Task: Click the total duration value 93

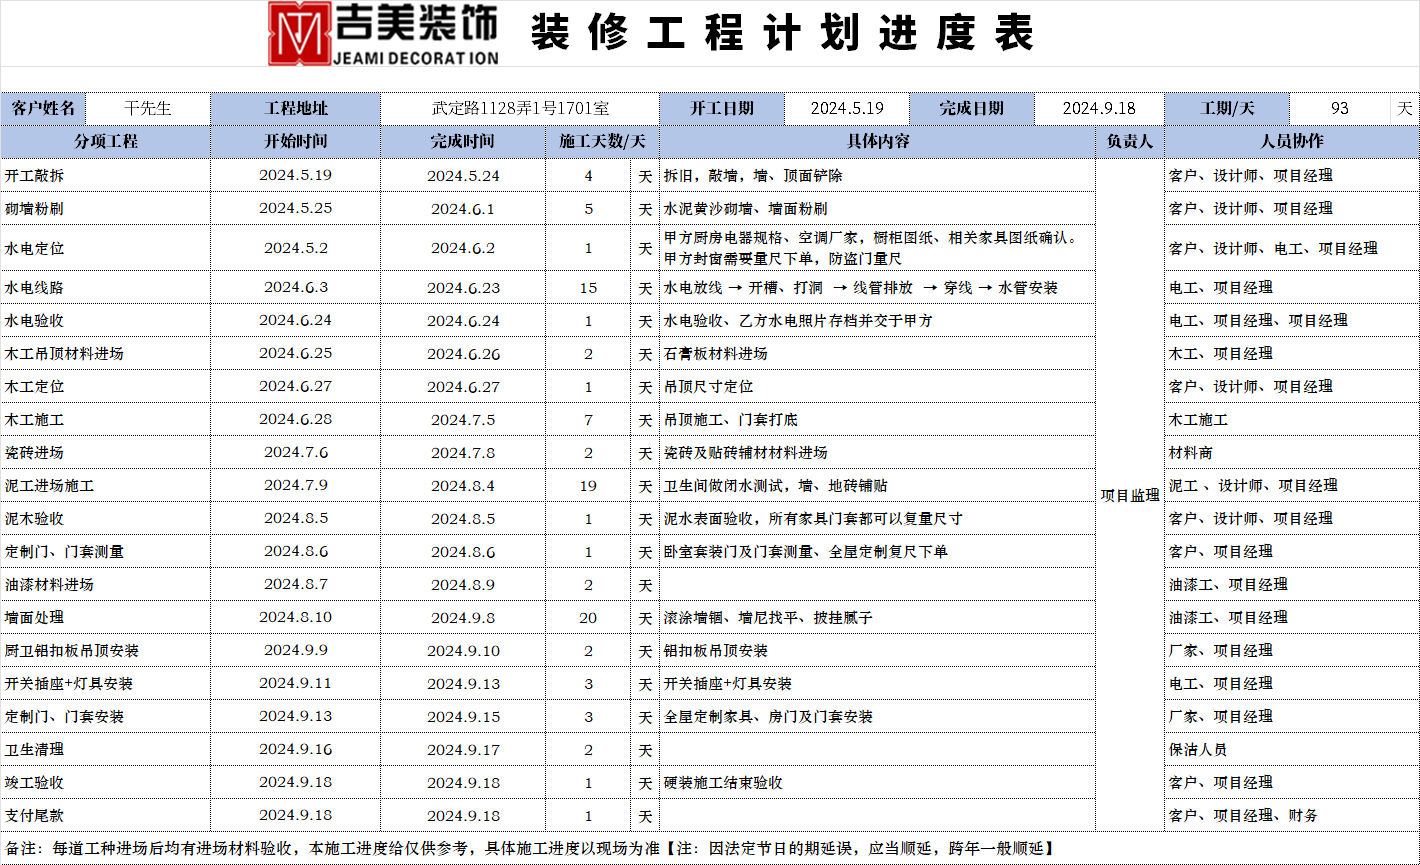Action: 1340,108
